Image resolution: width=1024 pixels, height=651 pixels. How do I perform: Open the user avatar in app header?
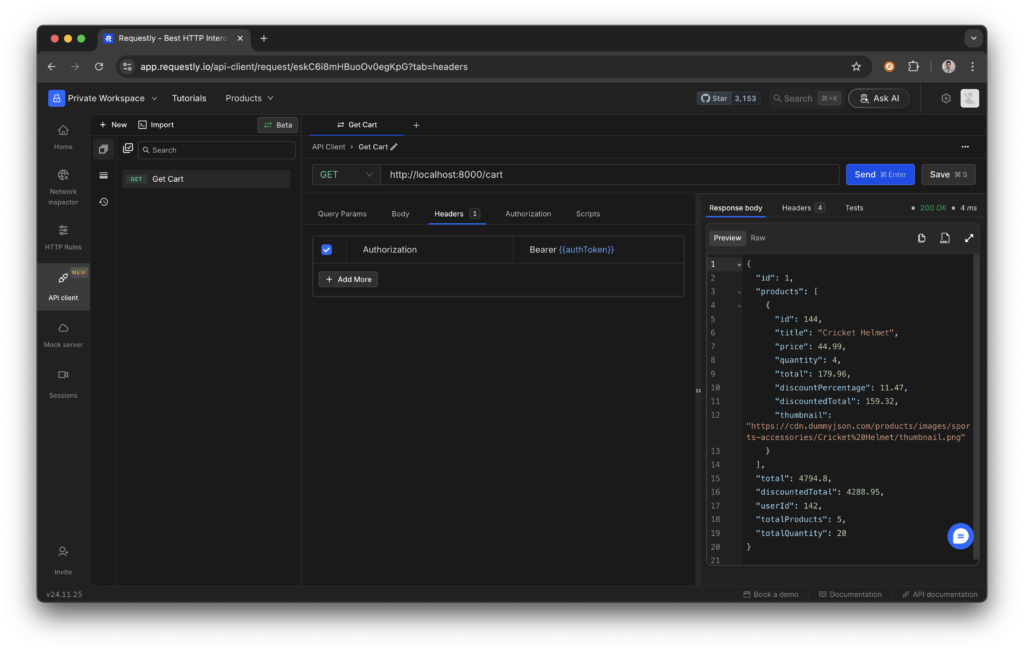[969, 98]
